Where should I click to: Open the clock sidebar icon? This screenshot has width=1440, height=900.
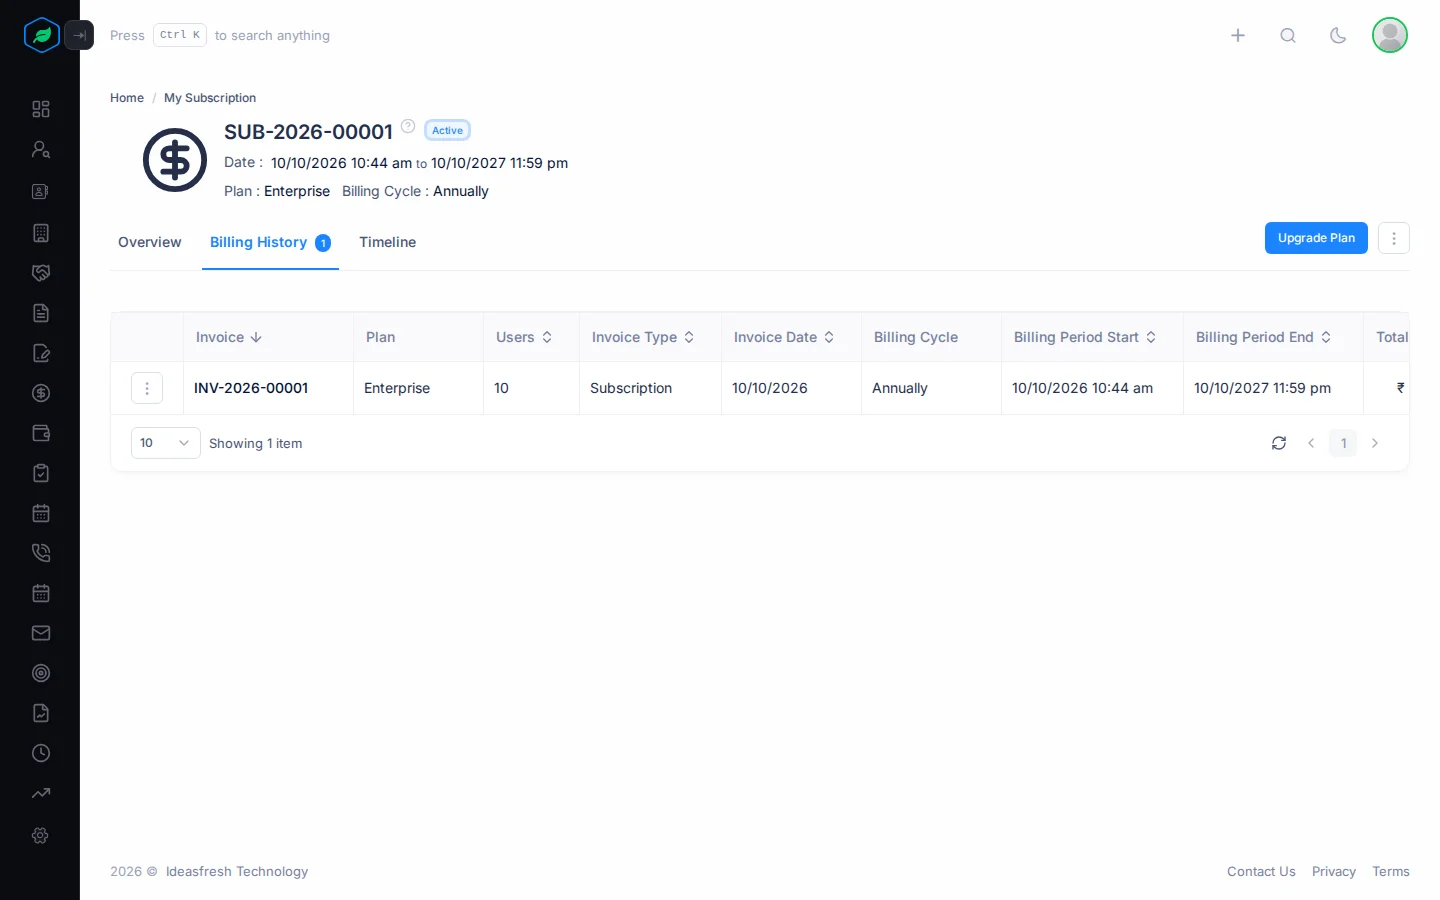[41, 753]
